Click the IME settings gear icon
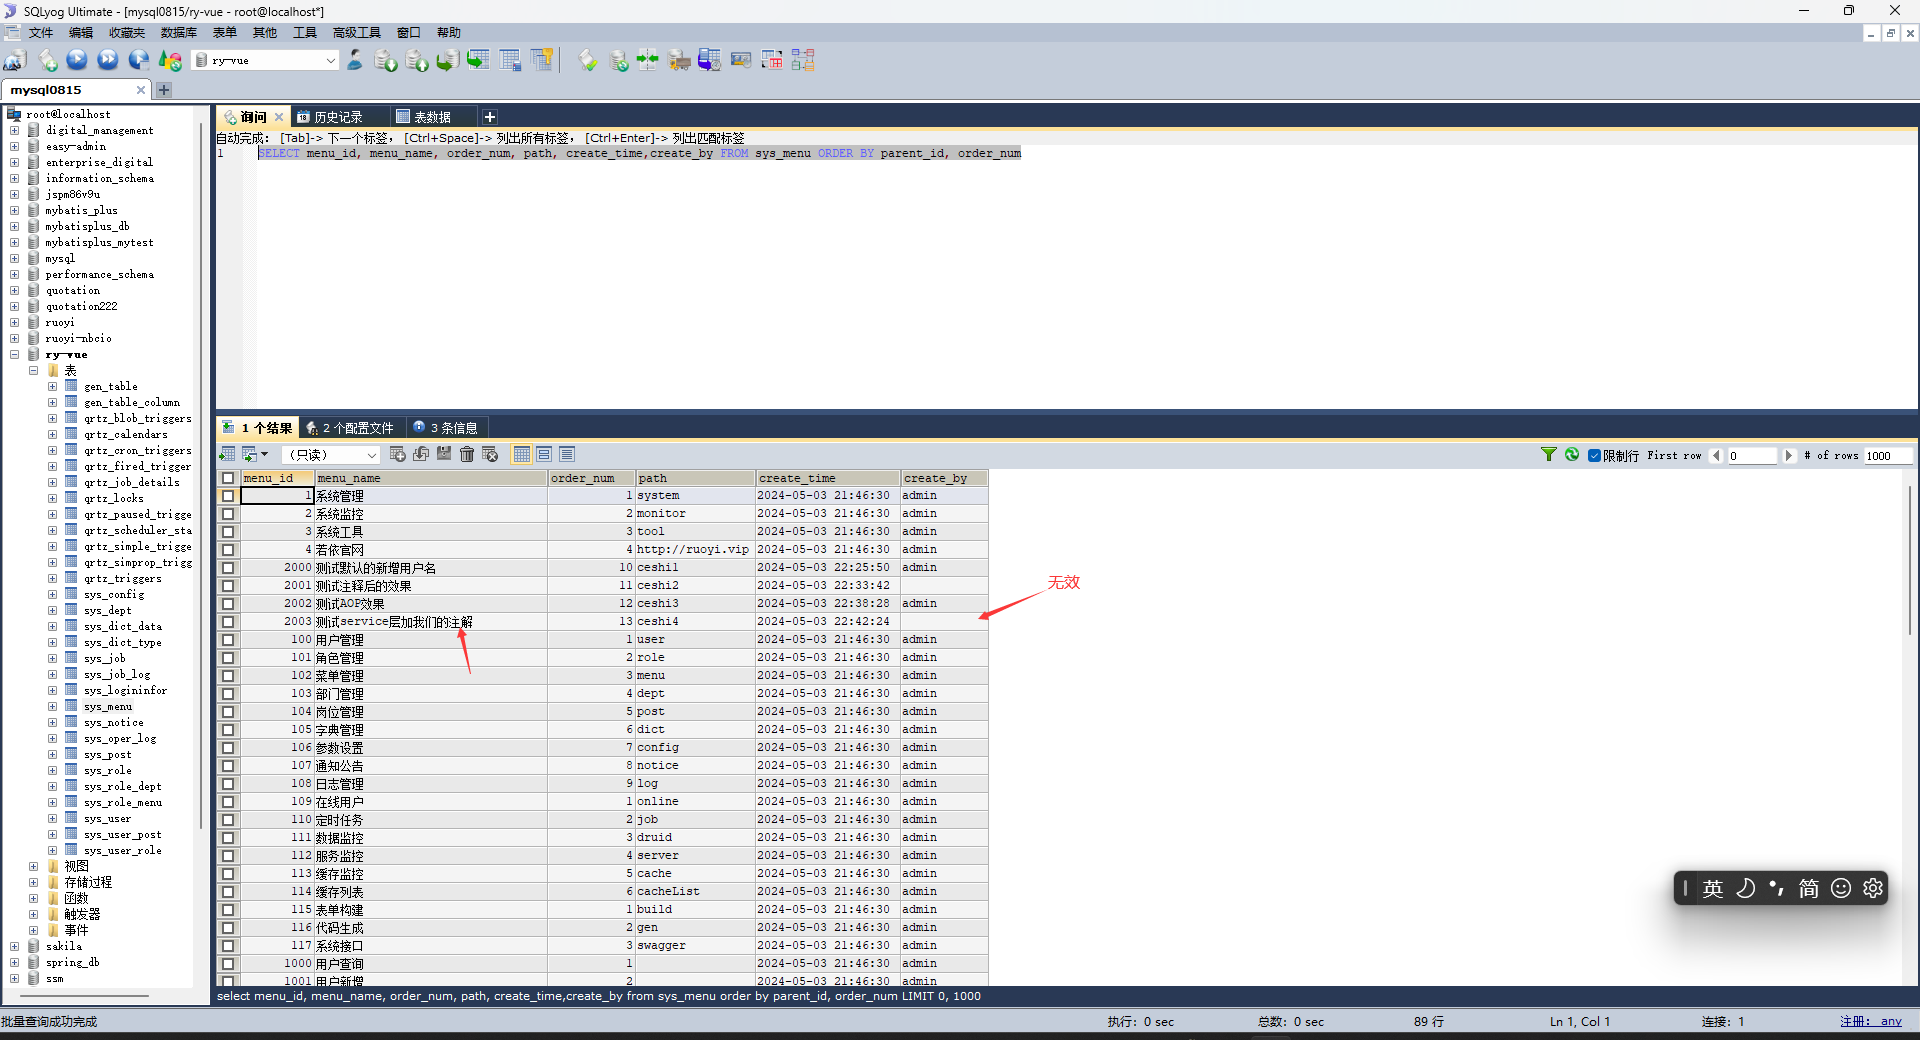Image resolution: width=1920 pixels, height=1040 pixels. pos(1873,888)
